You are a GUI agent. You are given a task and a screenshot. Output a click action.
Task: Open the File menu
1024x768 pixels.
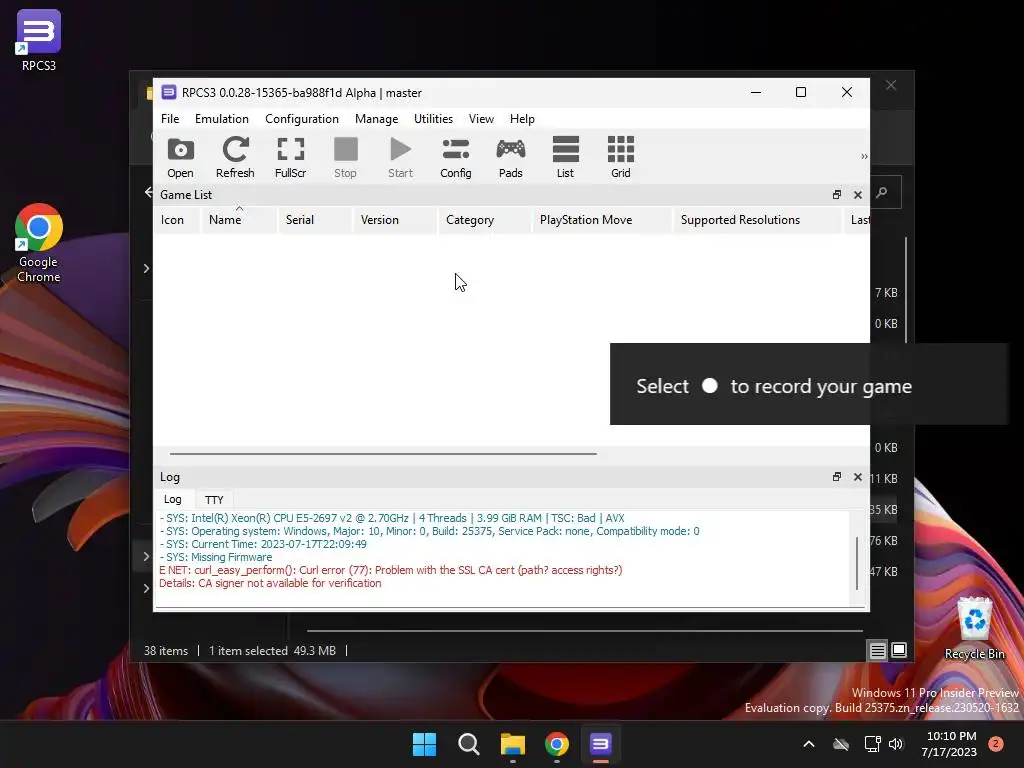170,119
